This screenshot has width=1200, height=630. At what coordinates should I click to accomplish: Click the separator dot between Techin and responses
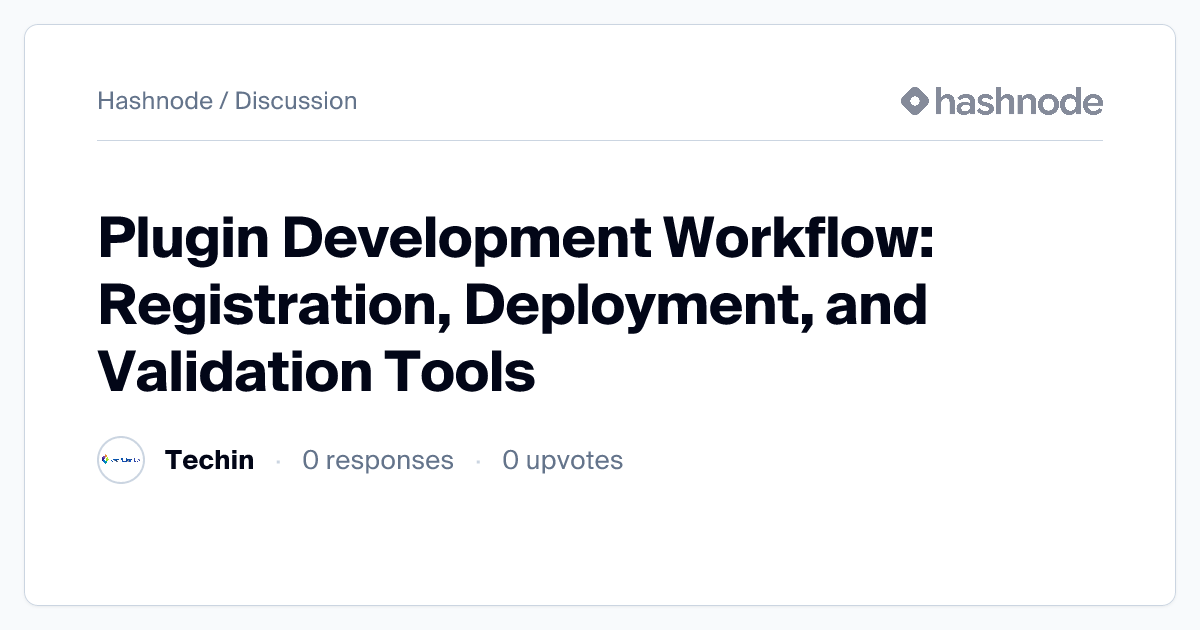[278, 461]
